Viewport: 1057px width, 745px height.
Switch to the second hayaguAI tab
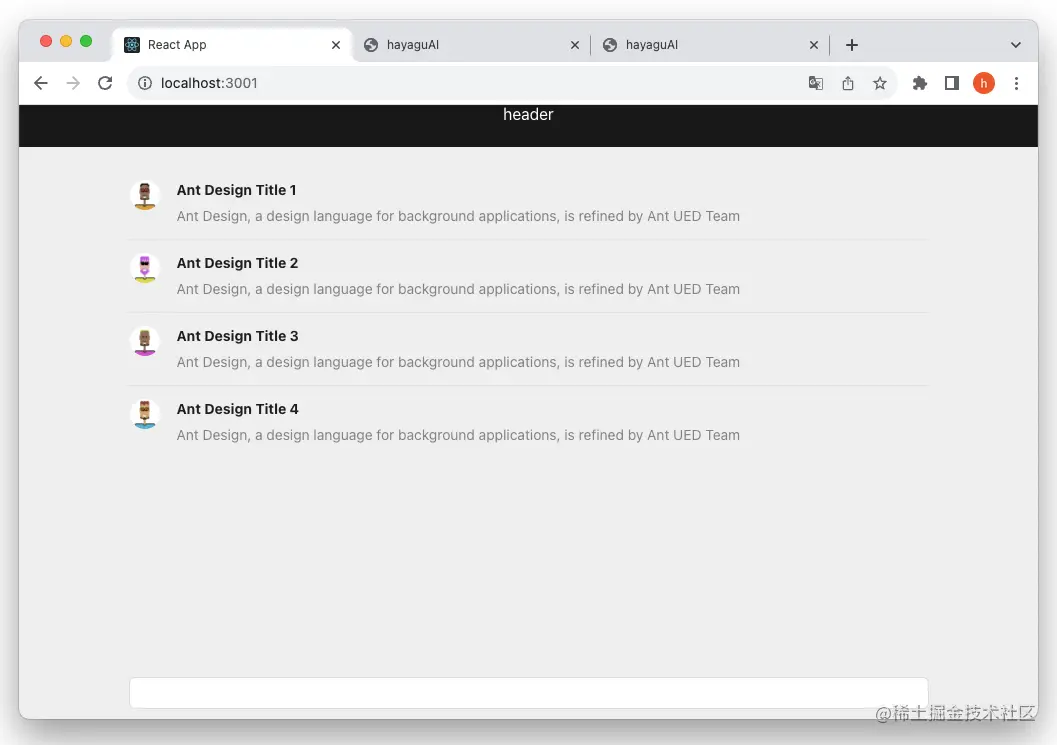click(709, 44)
